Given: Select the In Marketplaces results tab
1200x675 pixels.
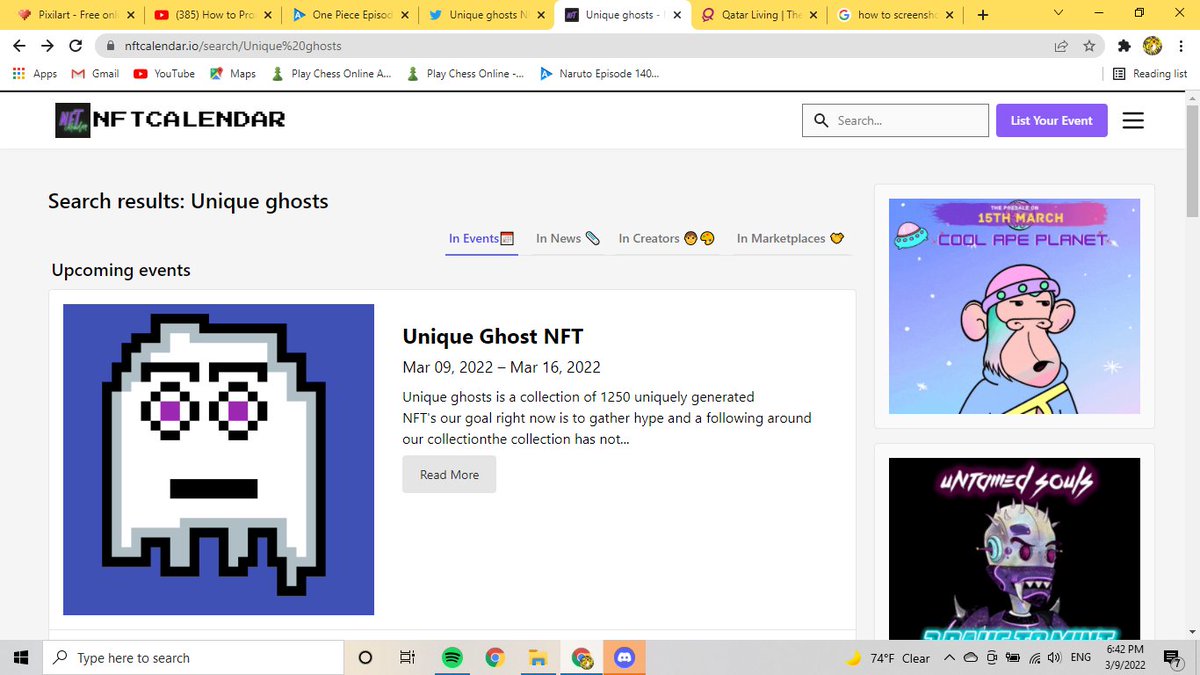Looking at the screenshot, I should pyautogui.click(x=791, y=238).
